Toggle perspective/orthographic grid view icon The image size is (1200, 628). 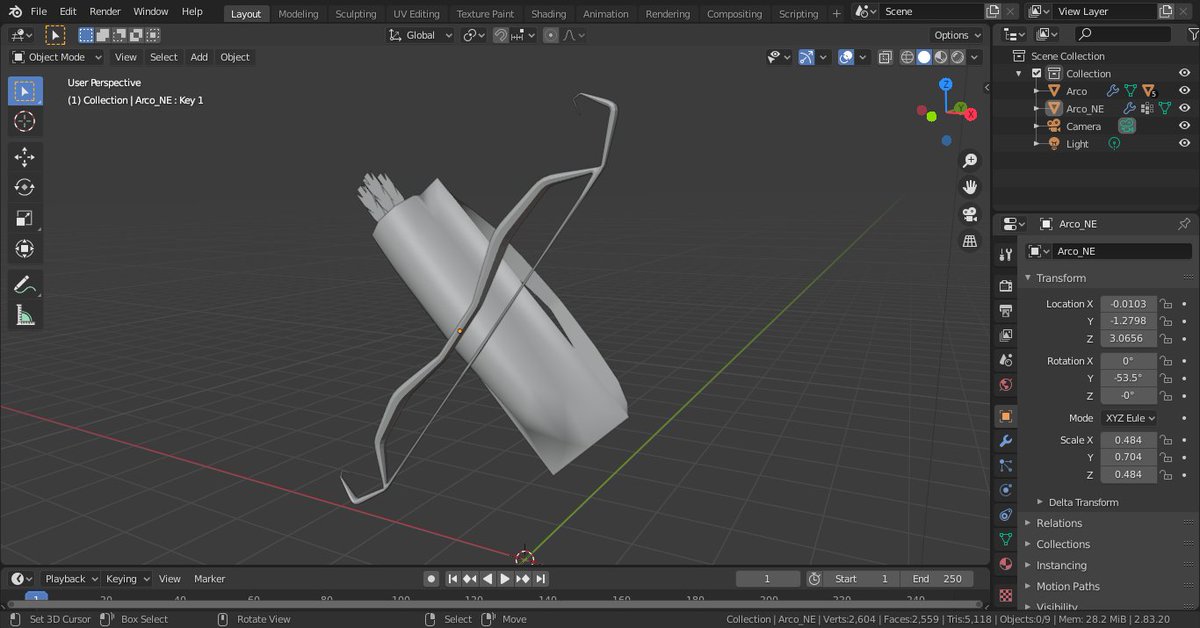pos(969,241)
